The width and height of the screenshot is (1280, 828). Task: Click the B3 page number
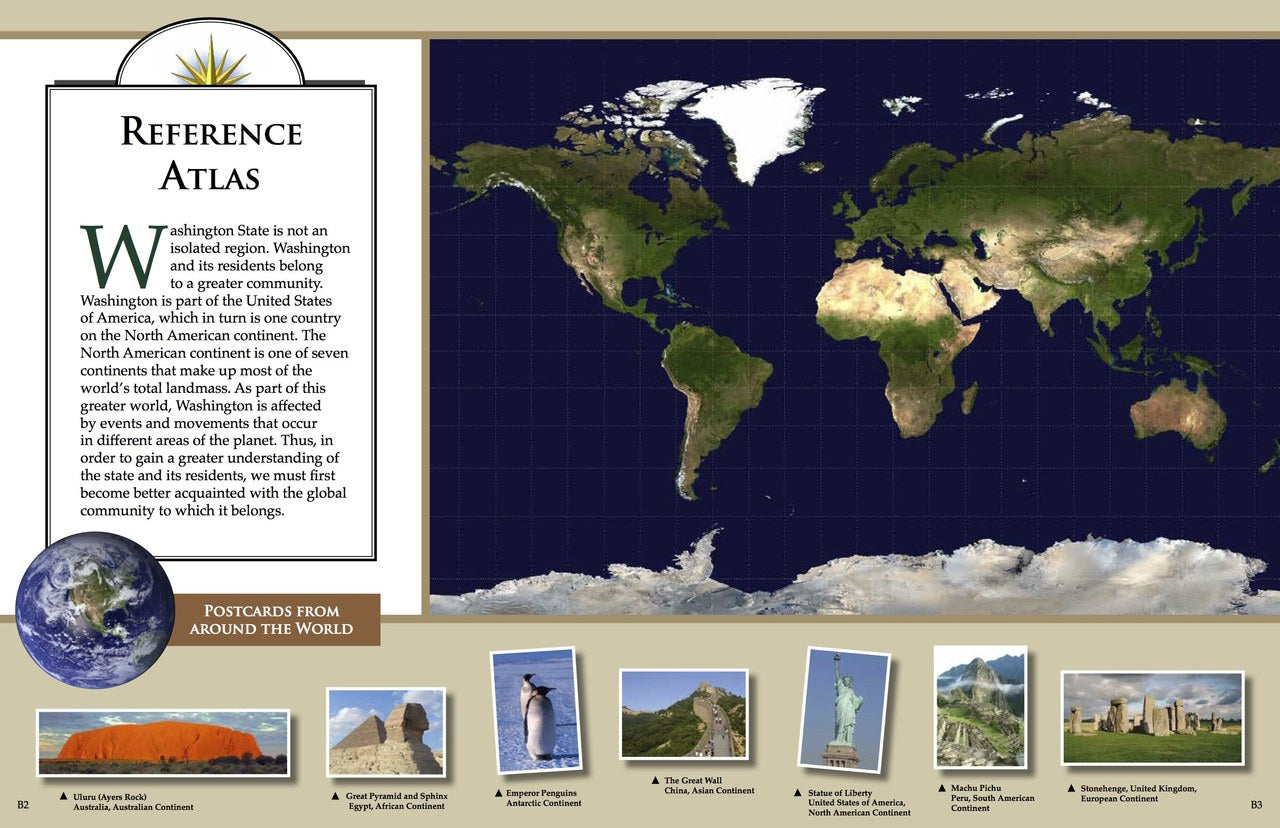[1257, 804]
